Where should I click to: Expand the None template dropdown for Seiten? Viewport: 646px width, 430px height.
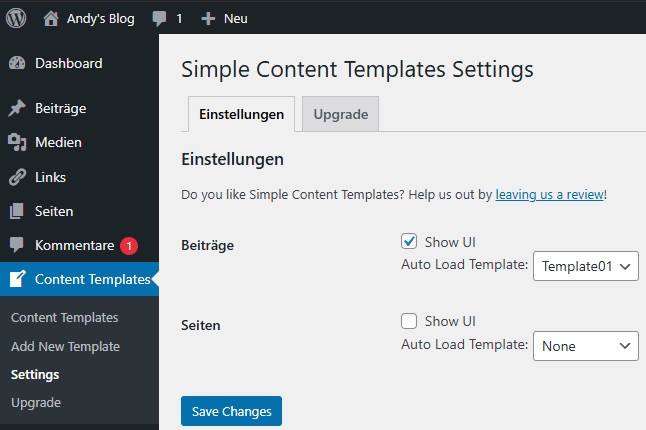(585, 345)
